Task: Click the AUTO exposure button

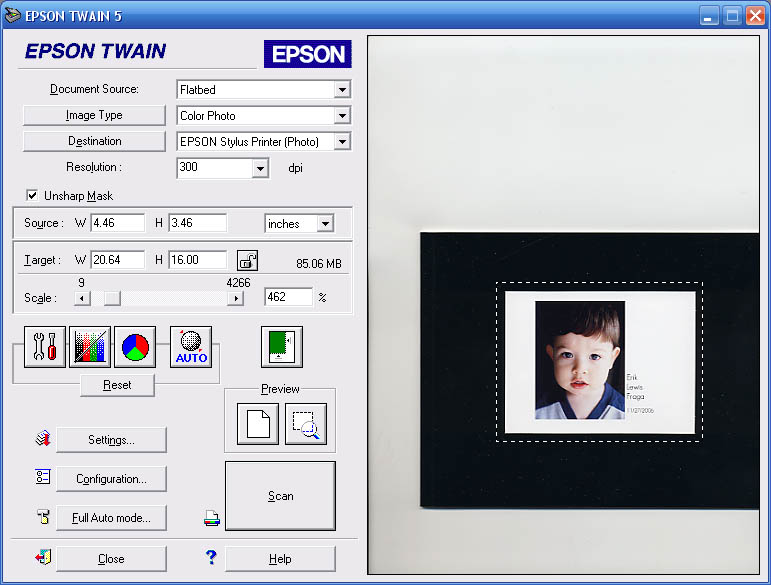Action: tap(191, 347)
